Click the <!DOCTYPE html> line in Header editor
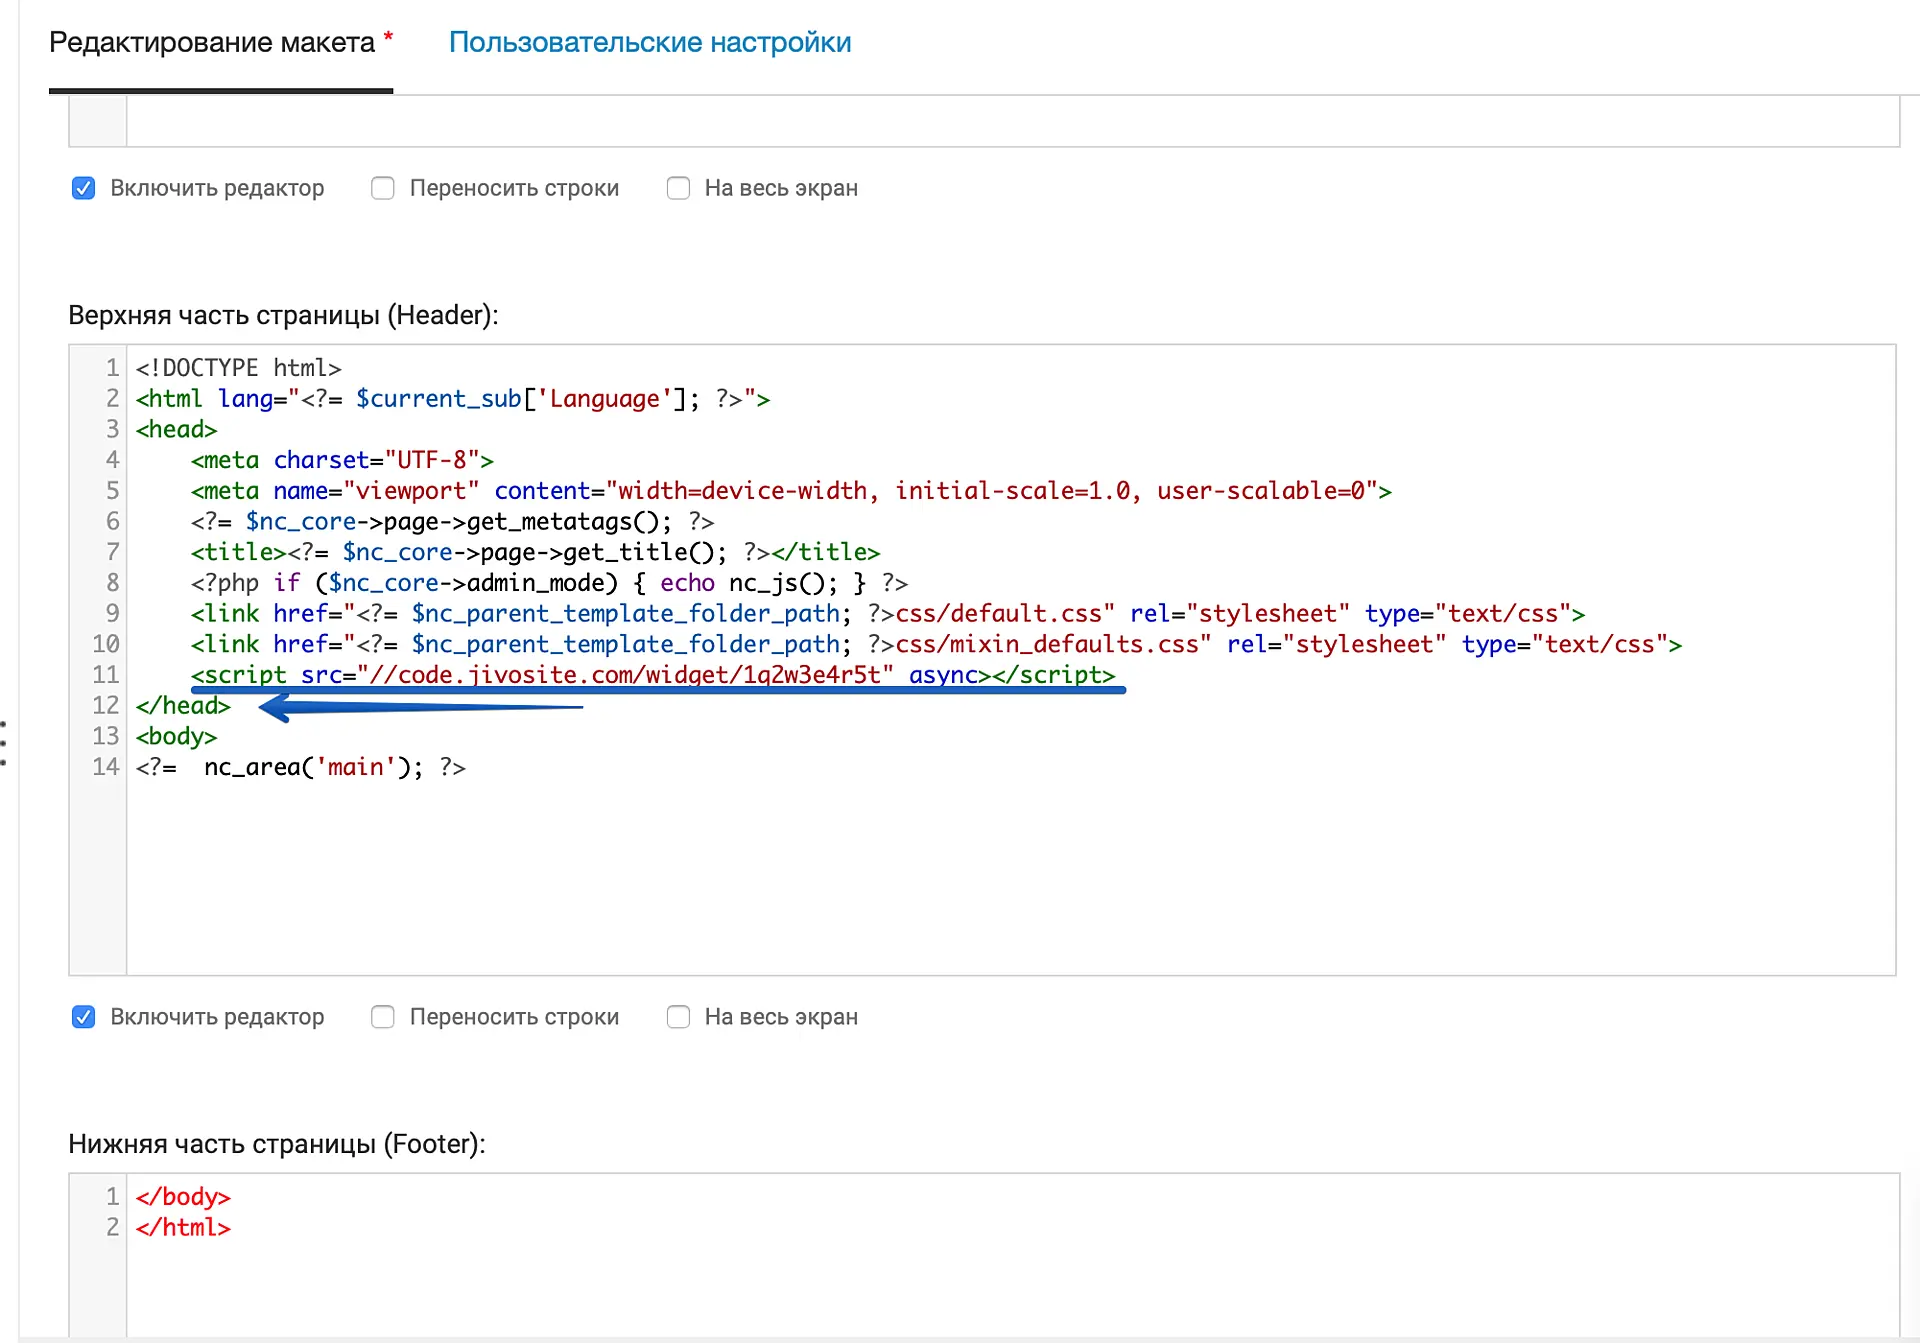1920x1343 pixels. [238, 368]
